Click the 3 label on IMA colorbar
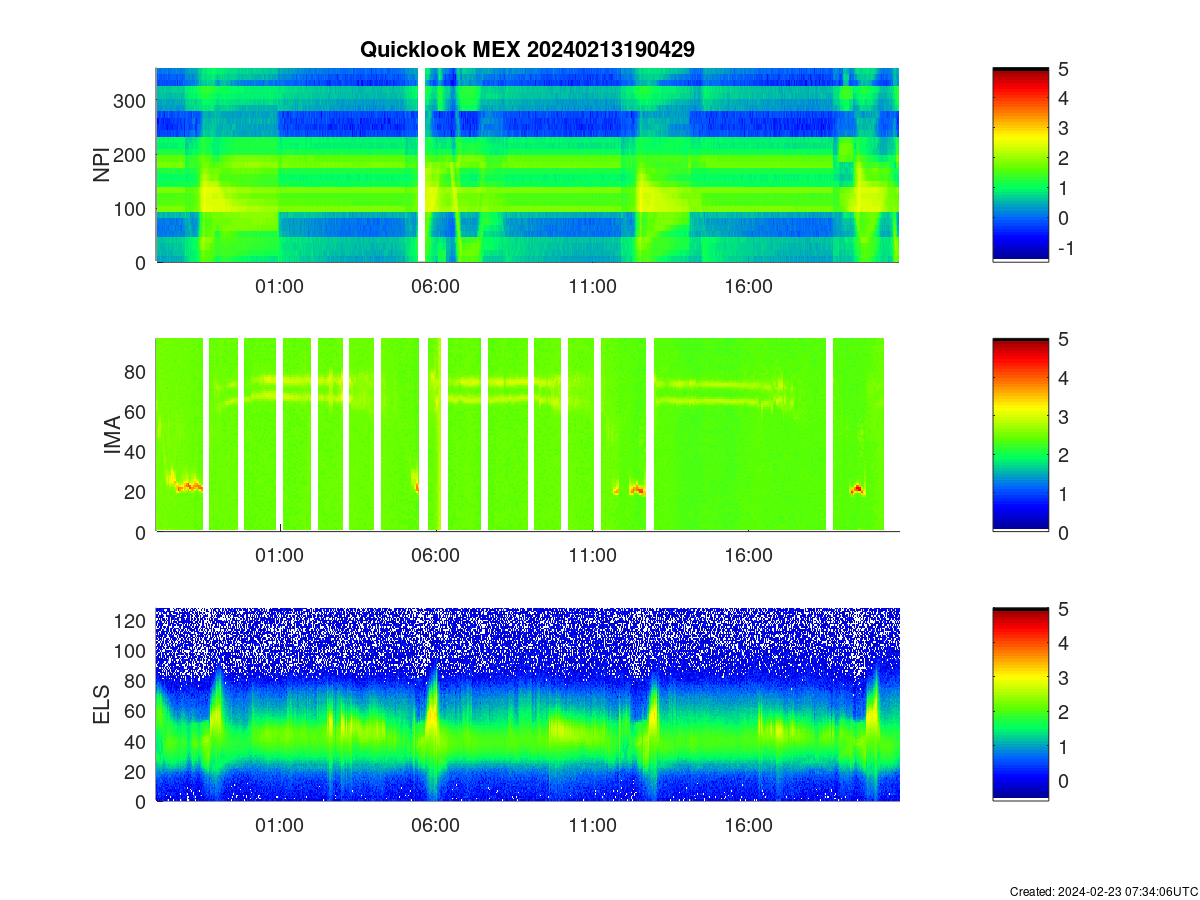 pos(1062,416)
